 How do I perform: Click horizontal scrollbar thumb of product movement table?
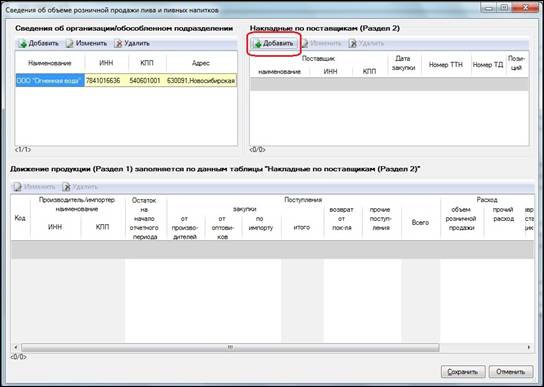click(230, 347)
